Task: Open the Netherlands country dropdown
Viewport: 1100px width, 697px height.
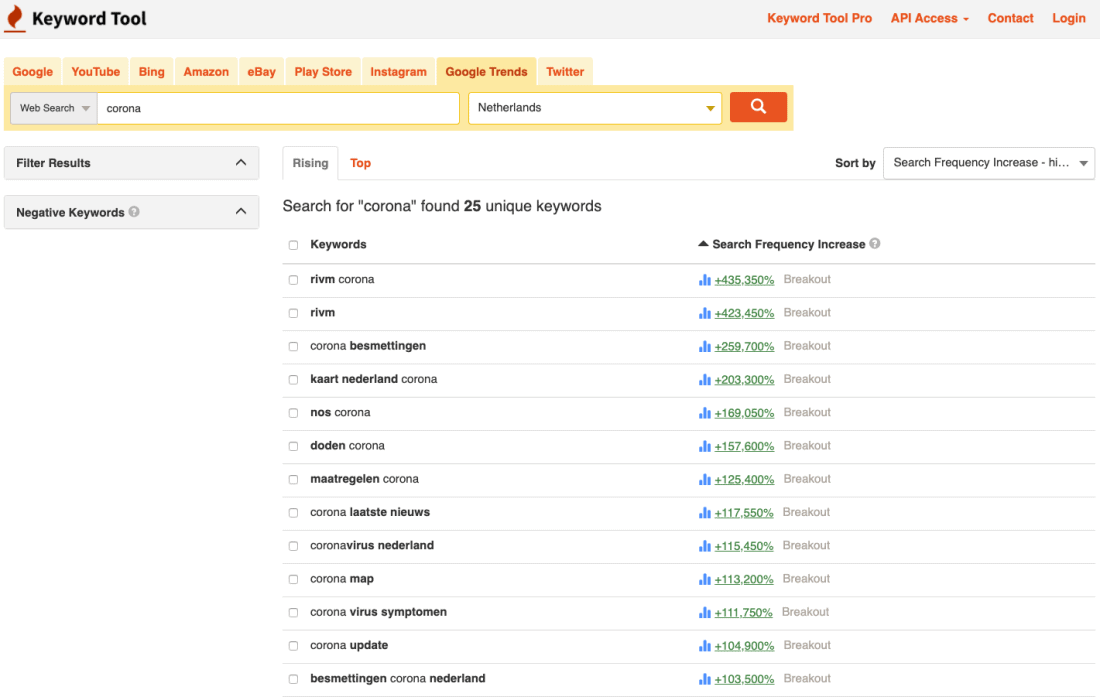Action: point(595,108)
